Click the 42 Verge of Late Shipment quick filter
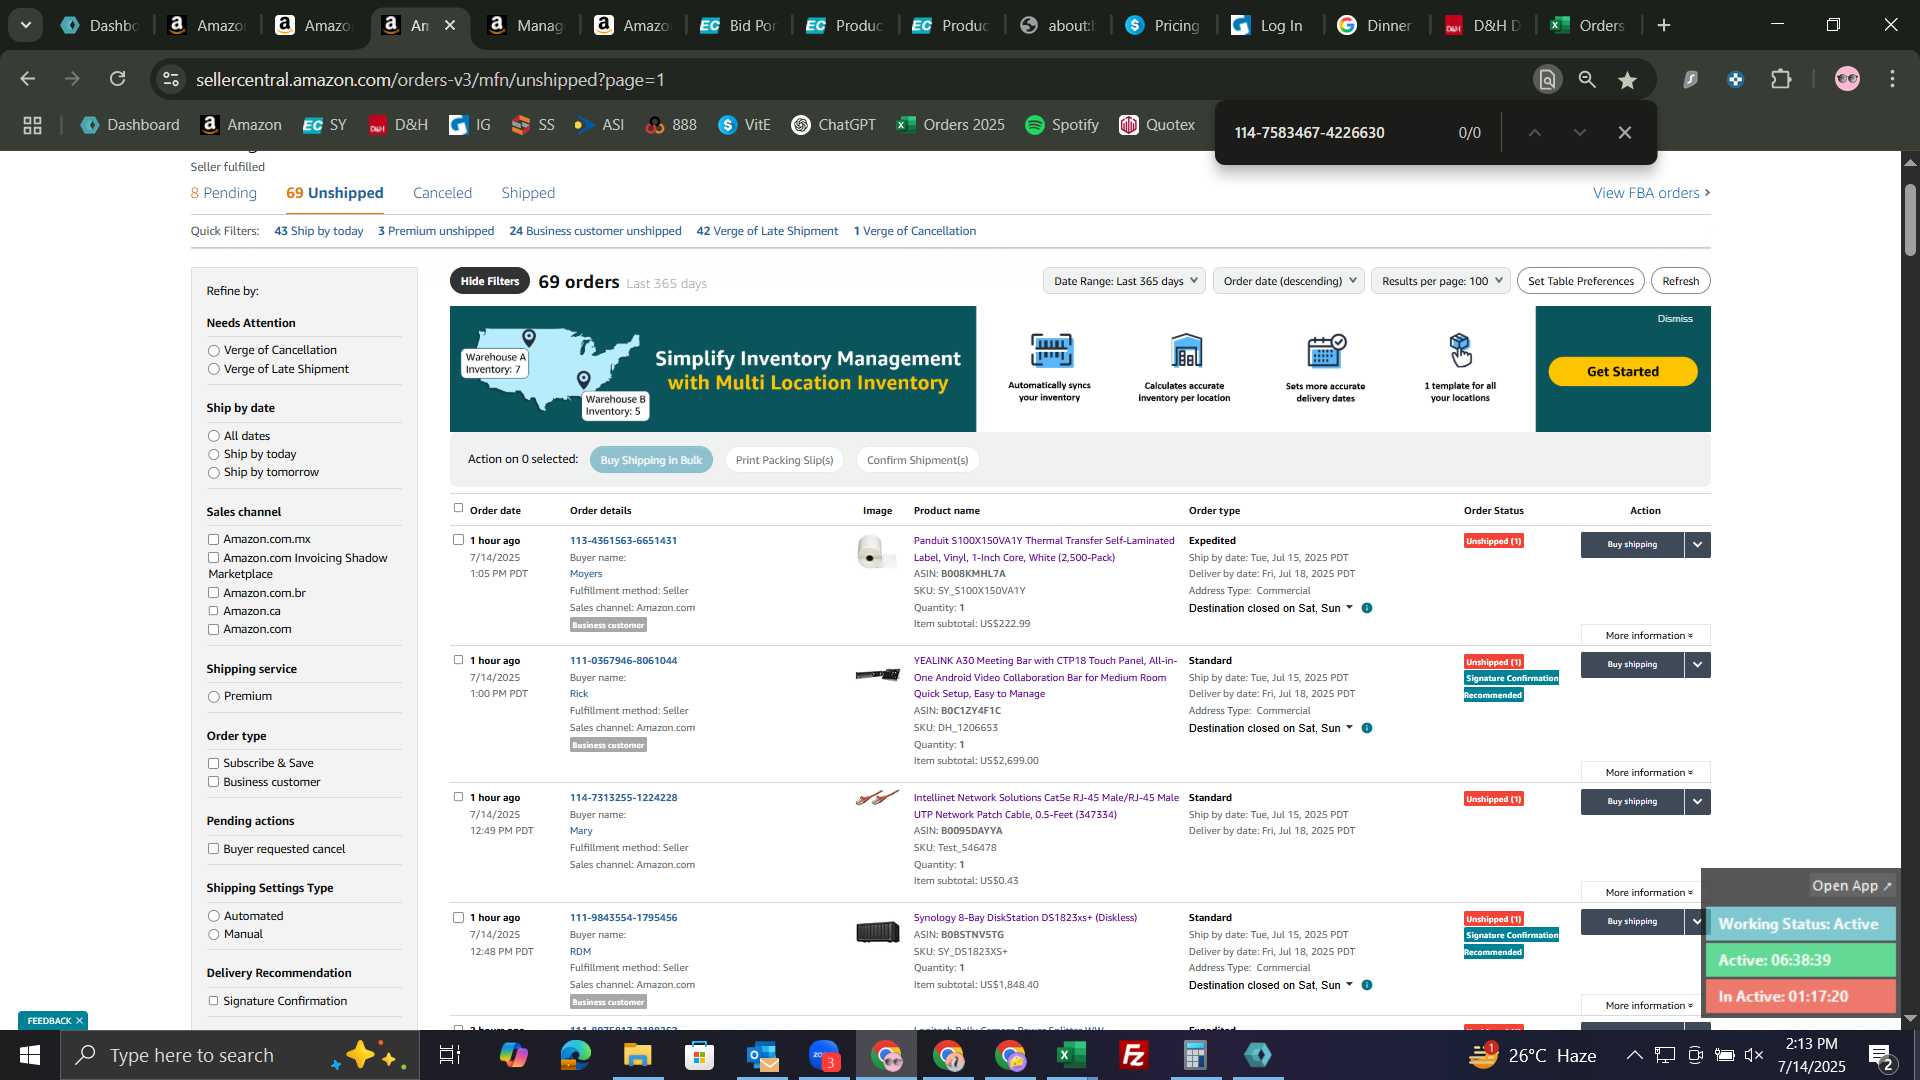 [x=767, y=231]
